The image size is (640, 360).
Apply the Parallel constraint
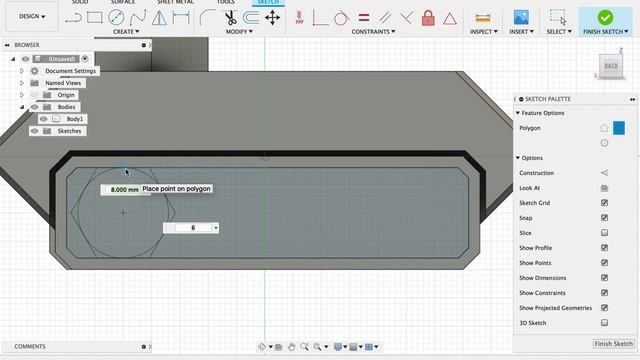[x=384, y=18]
